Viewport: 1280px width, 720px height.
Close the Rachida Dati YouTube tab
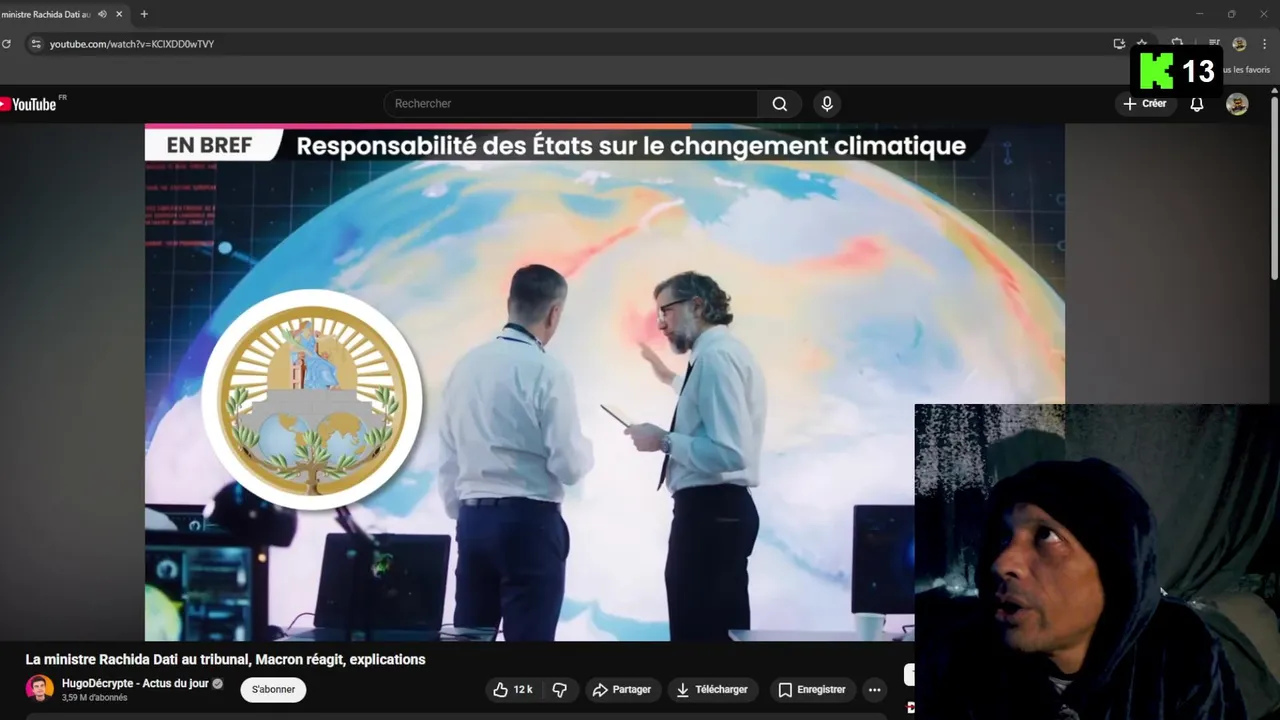120,14
